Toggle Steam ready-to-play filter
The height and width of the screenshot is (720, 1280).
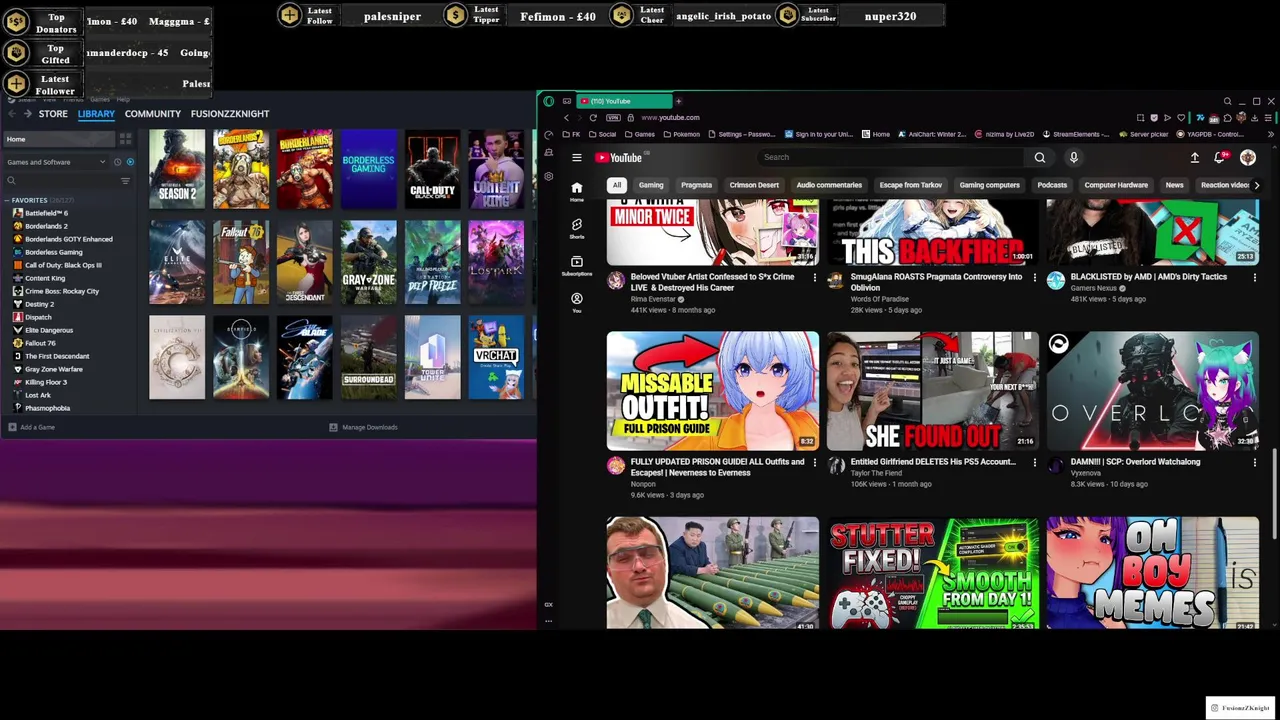pyautogui.click(x=129, y=162)
